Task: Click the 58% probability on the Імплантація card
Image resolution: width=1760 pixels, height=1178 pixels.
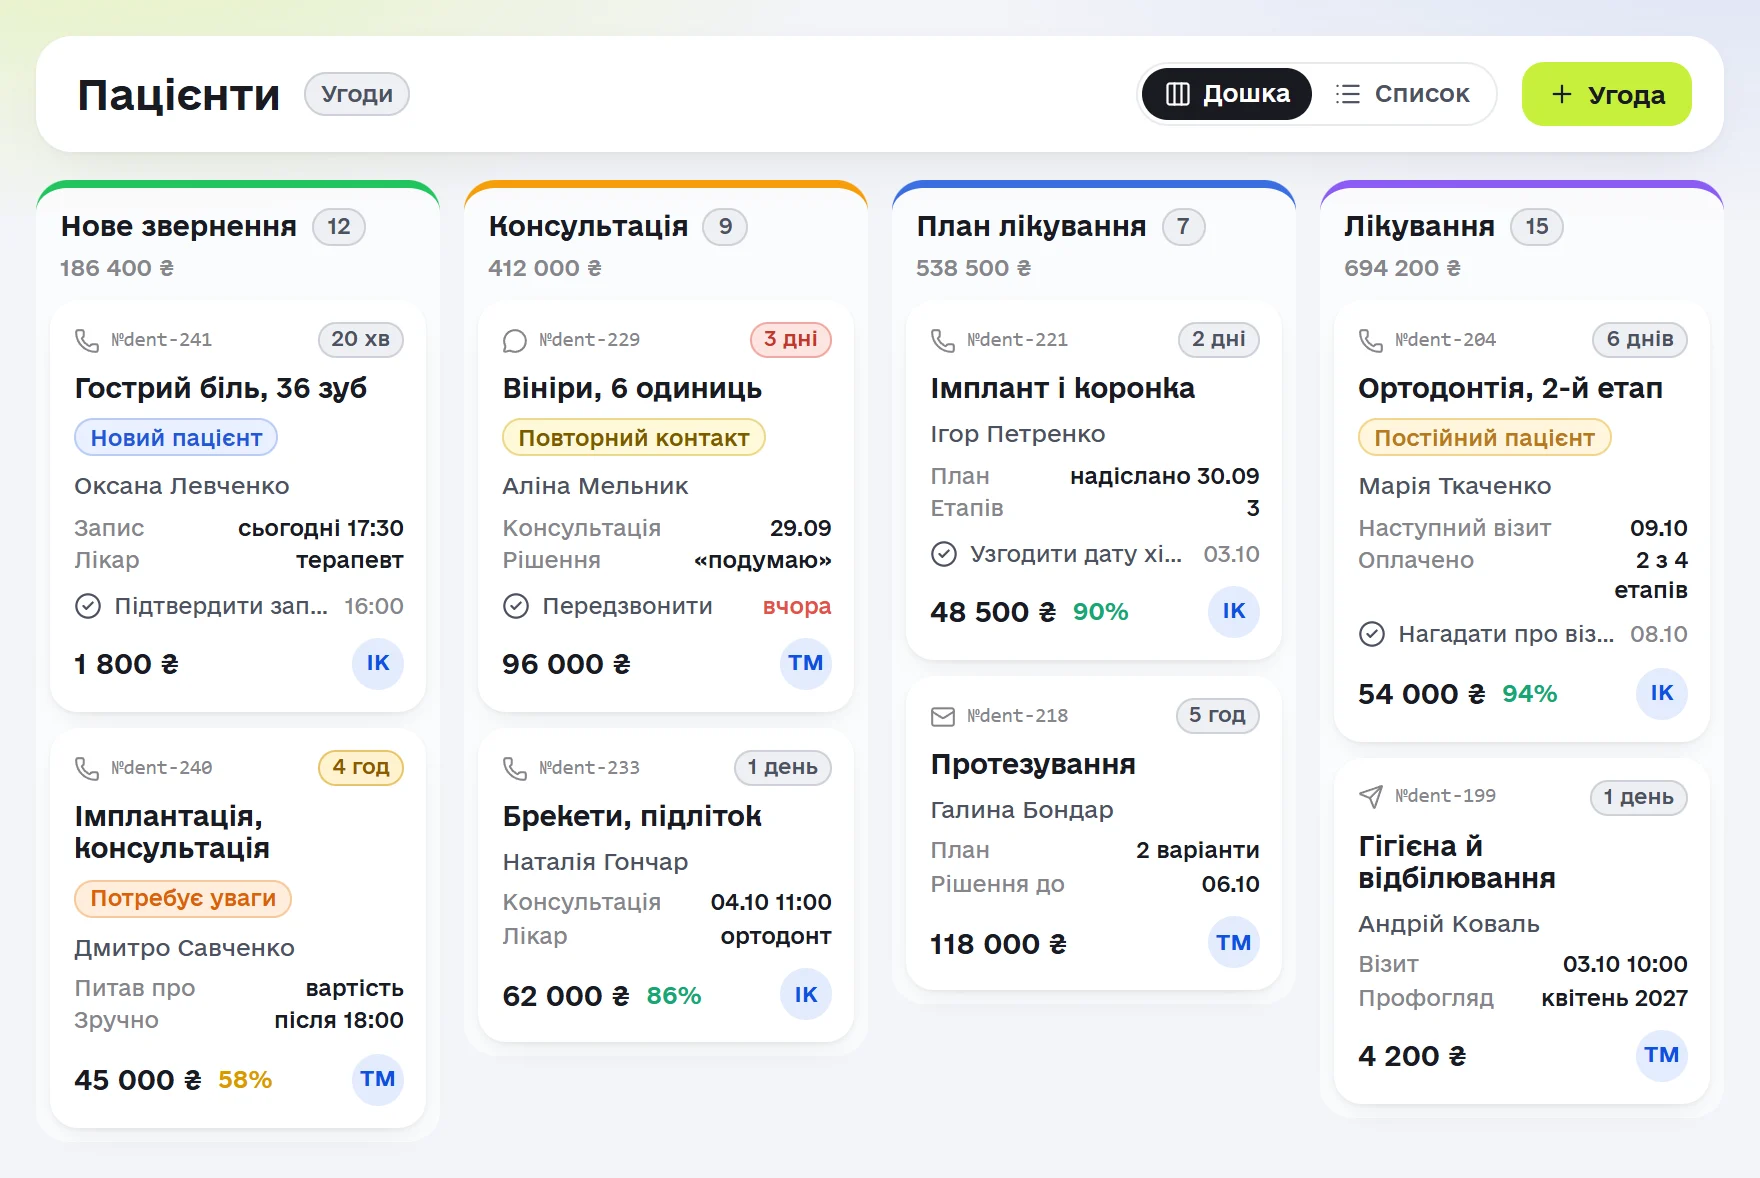Action: tap(245, 1080)
